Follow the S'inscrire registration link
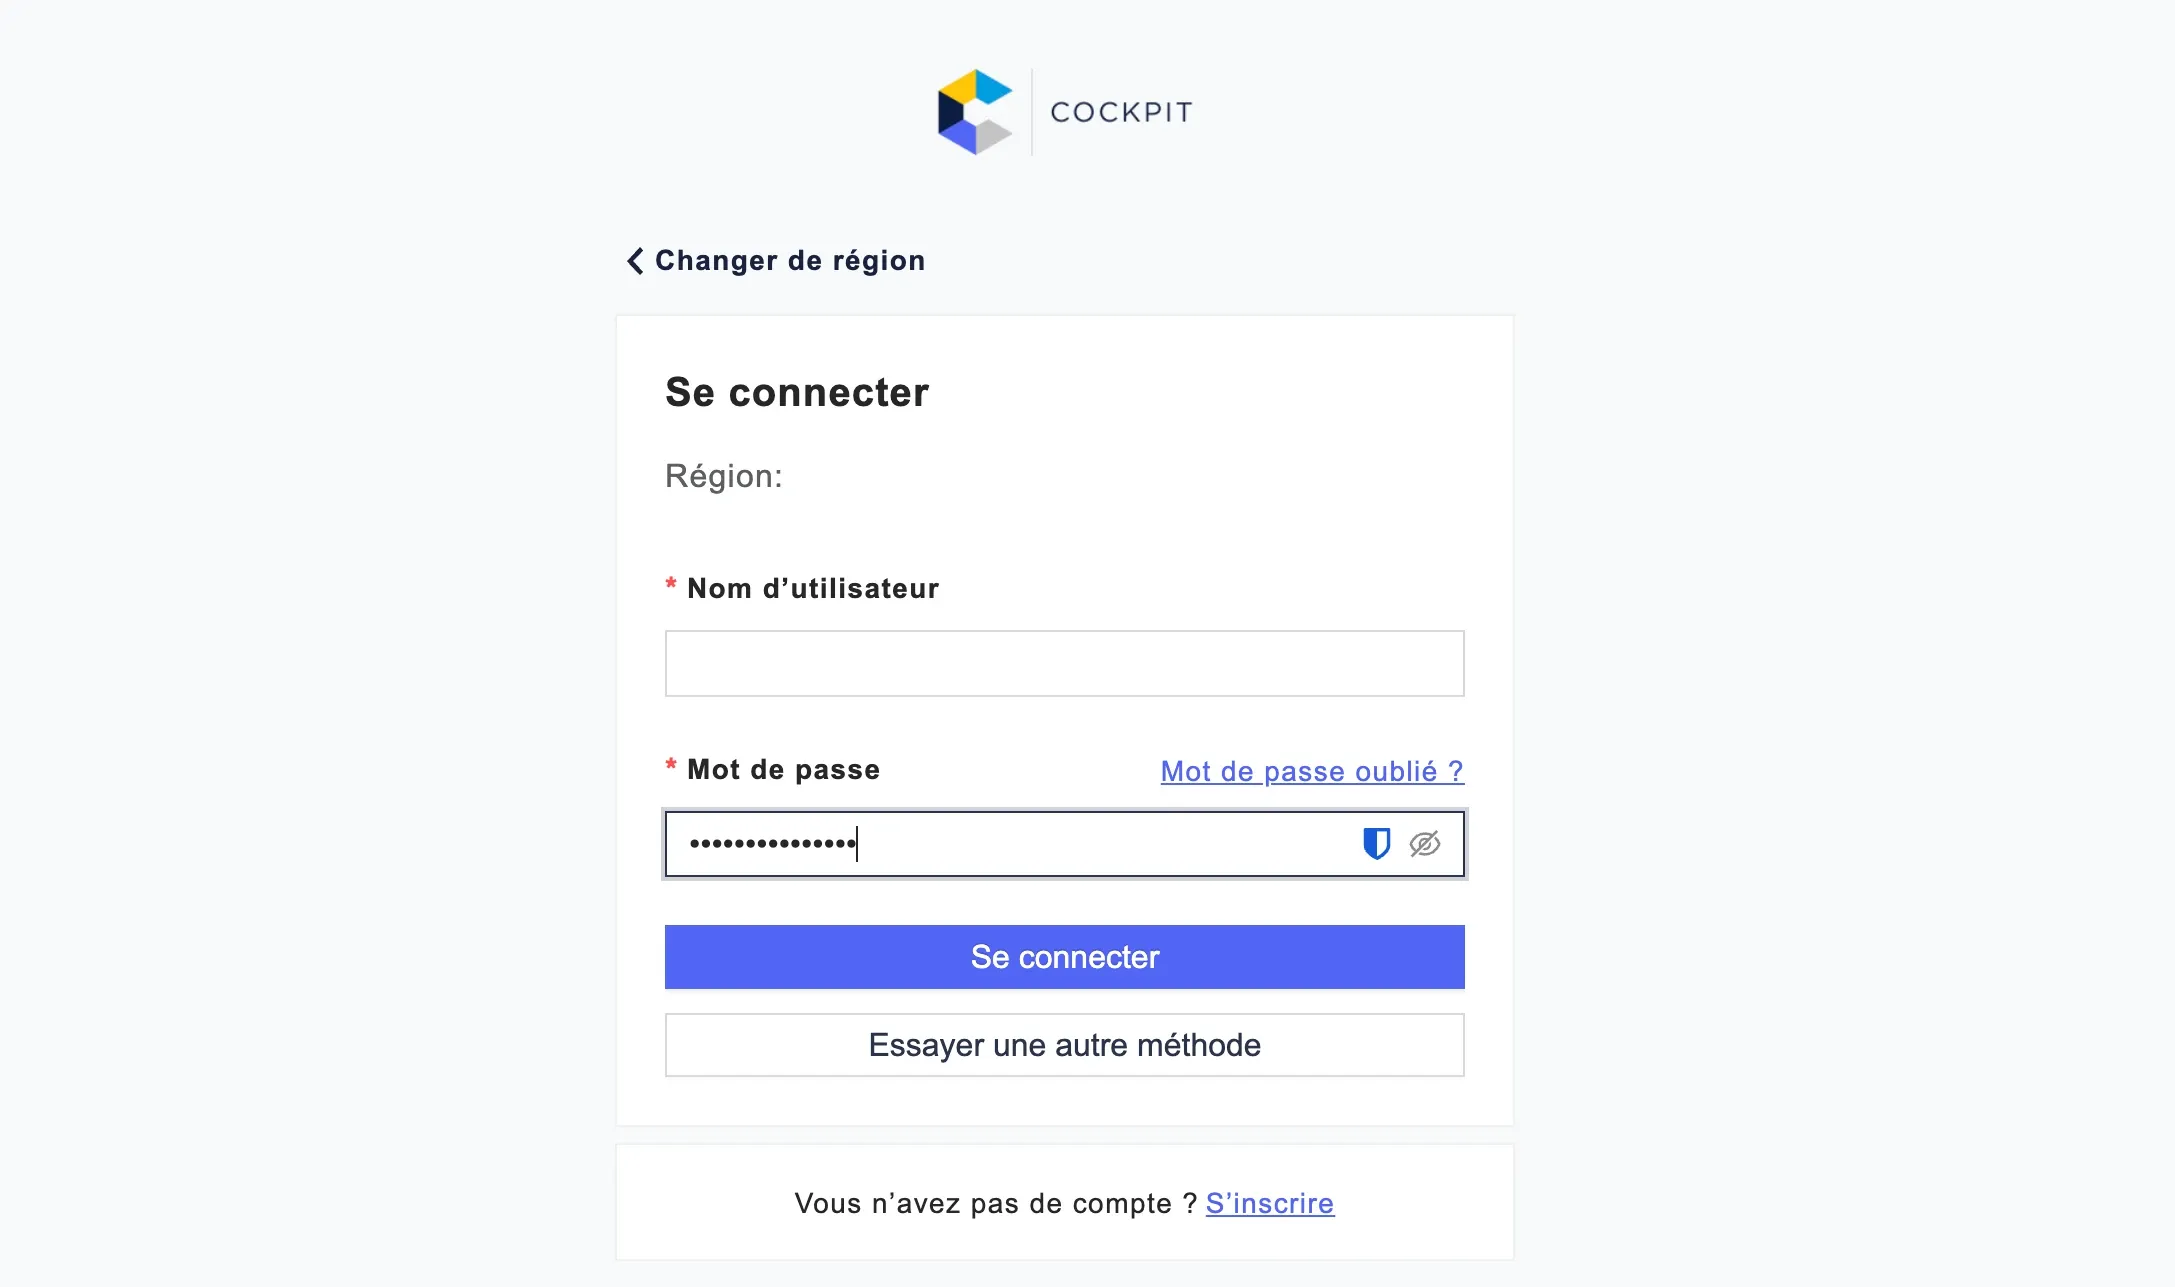This screenshot has height=1287, width=2175. [x=1270, y=1203]
